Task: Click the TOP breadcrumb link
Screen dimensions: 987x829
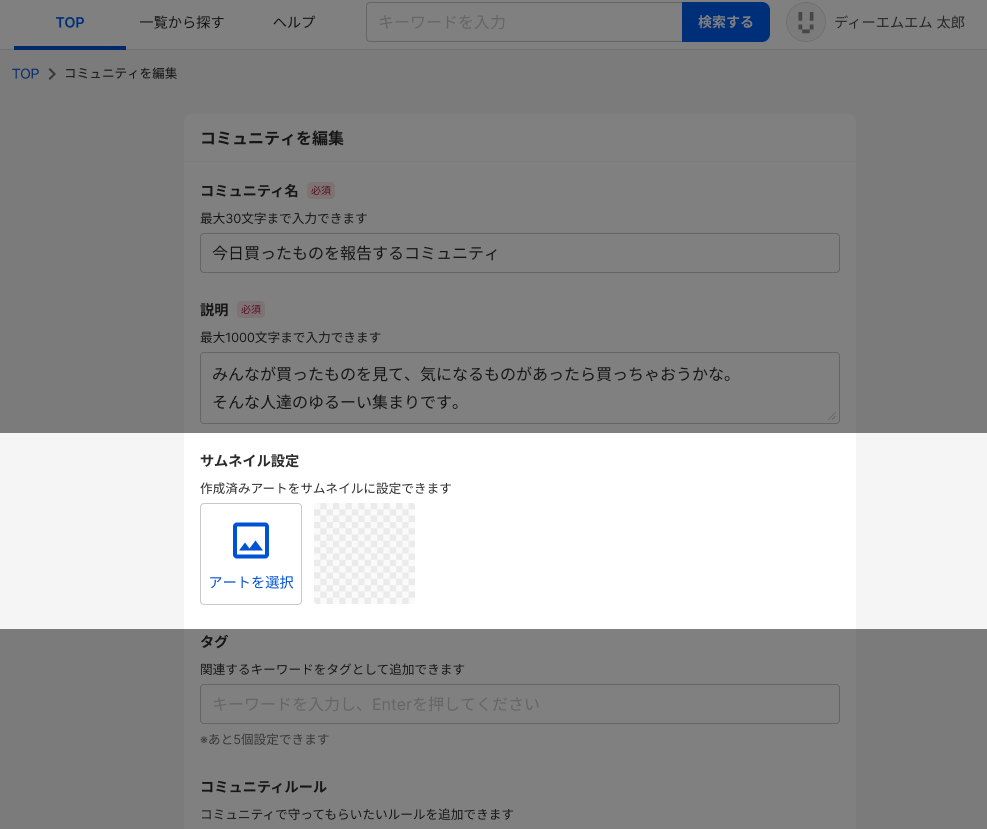Action: 25,74
